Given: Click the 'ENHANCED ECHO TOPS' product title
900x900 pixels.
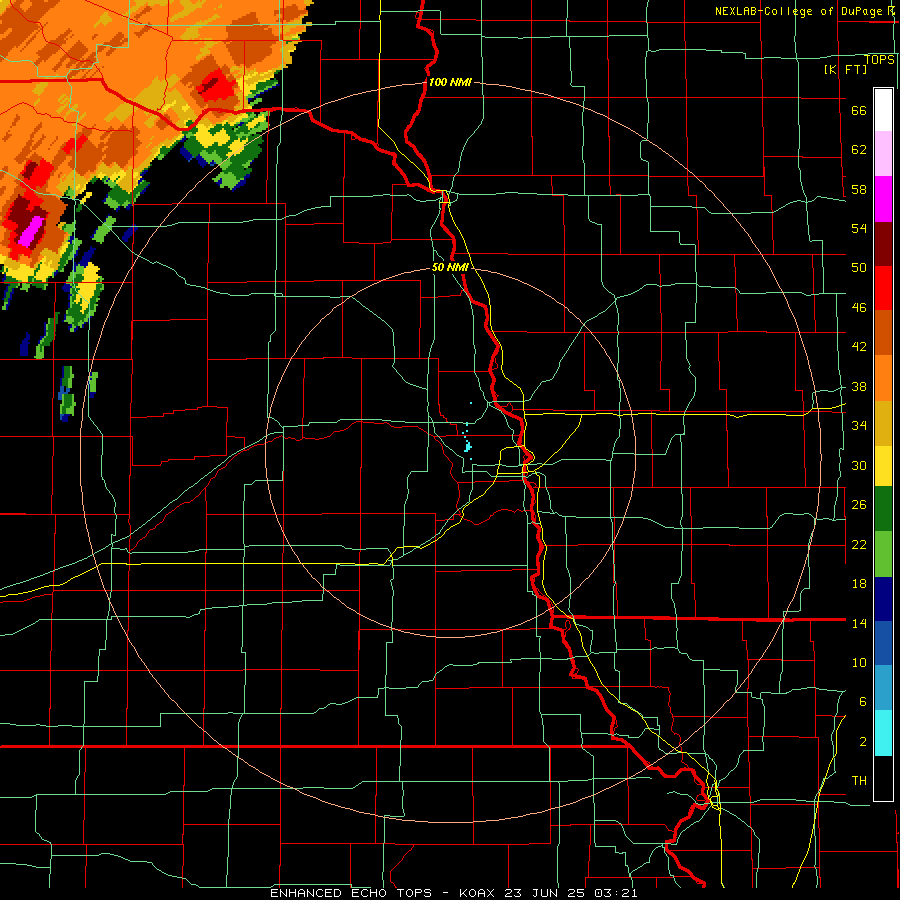Looking at the screenshot, I should (x=351, y=893).
